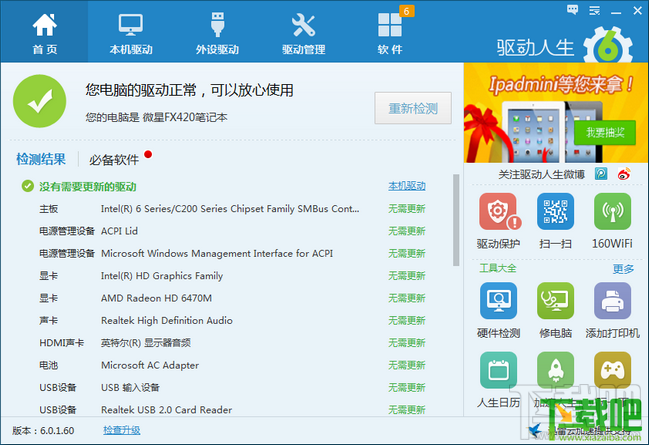Click 检查升级 check upgrade link
The height and width of the screenshot is (445, 649).
coord(122,431)
